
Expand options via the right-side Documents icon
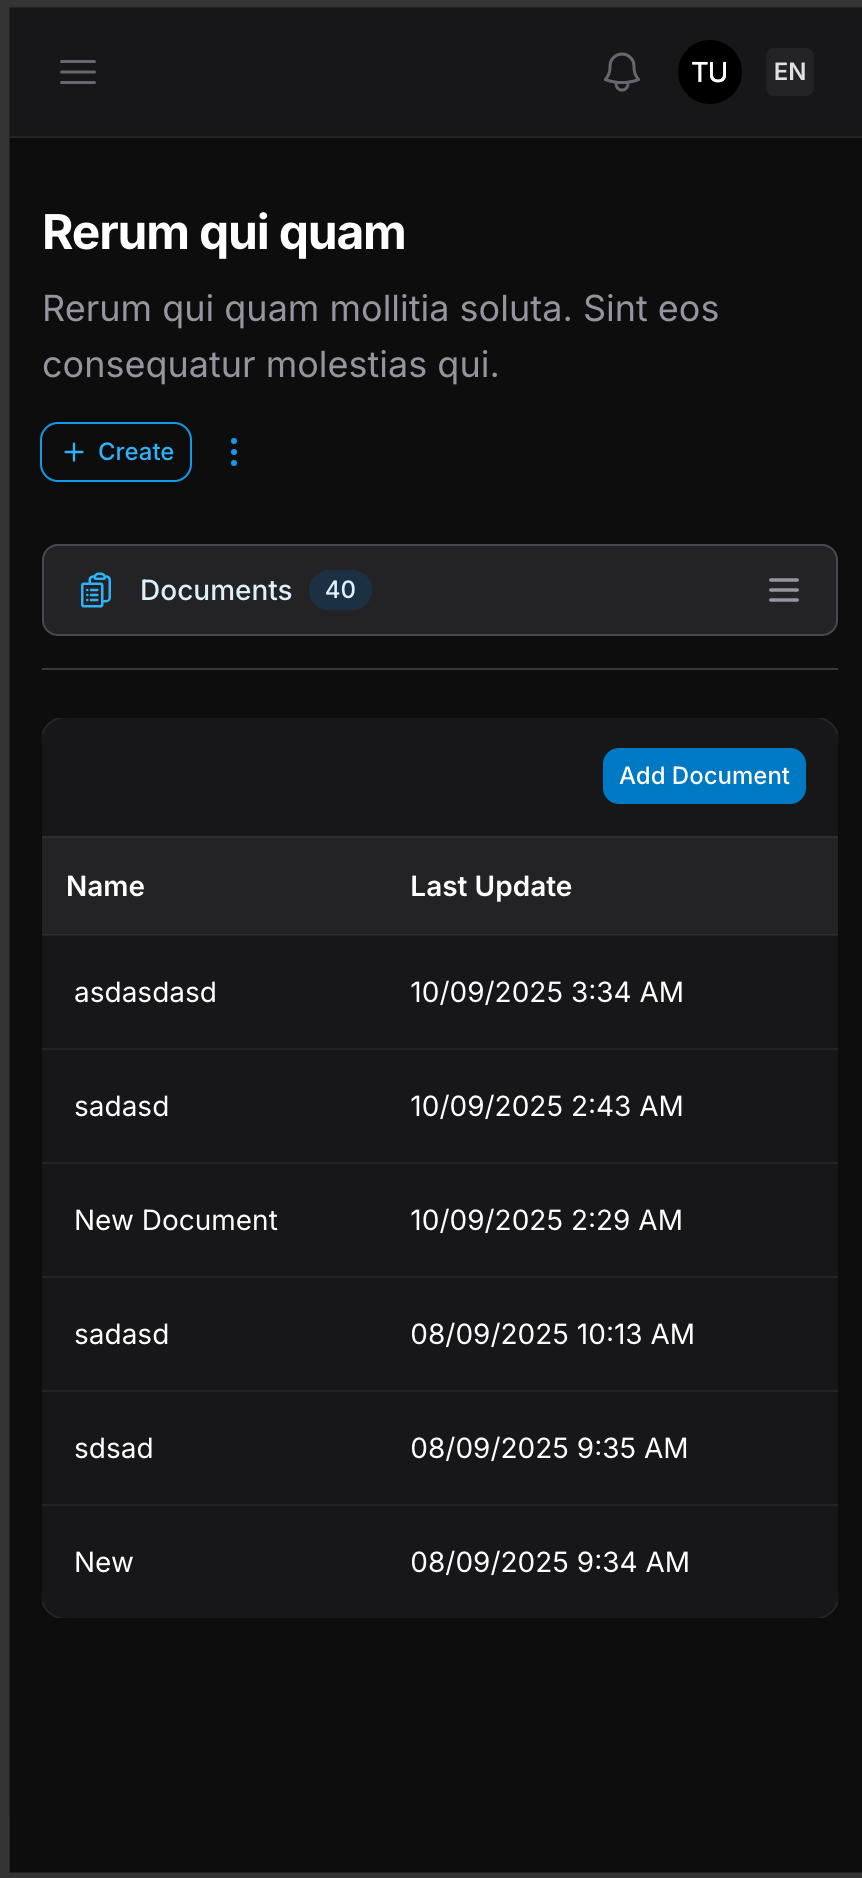click(783, 590)
